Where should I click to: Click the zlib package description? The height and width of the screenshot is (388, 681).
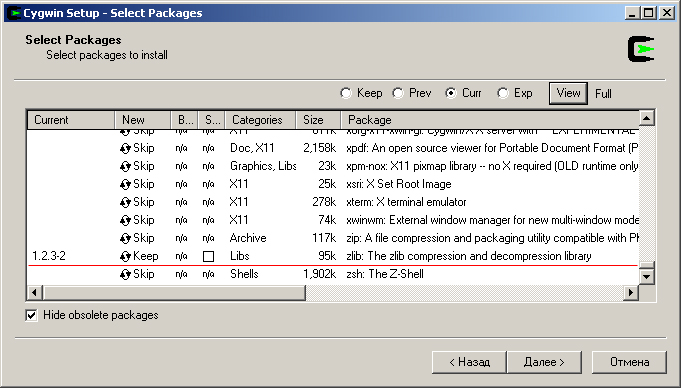pos(469,256)
